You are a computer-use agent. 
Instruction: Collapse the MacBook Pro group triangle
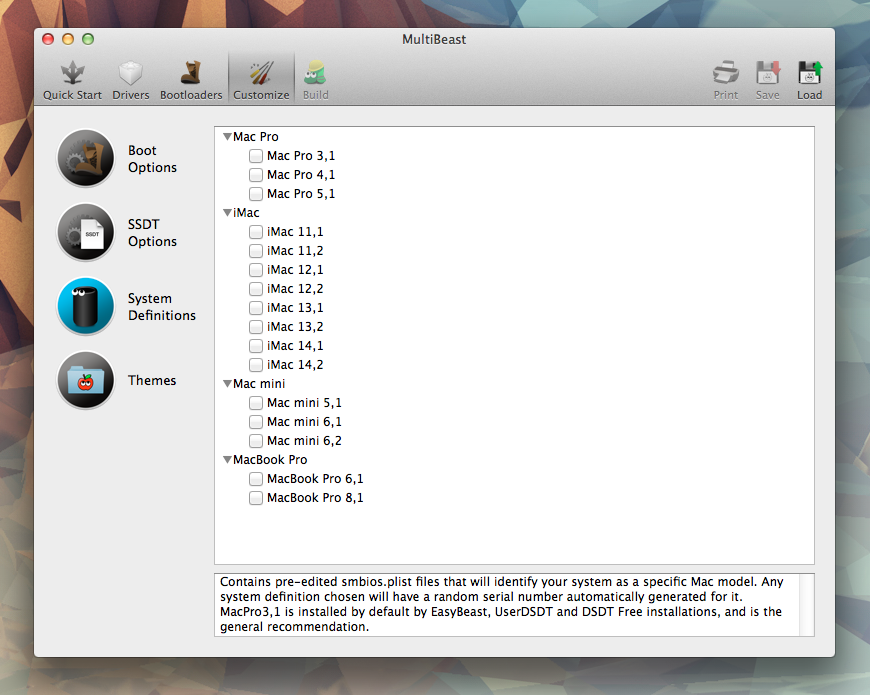[227, 459]
